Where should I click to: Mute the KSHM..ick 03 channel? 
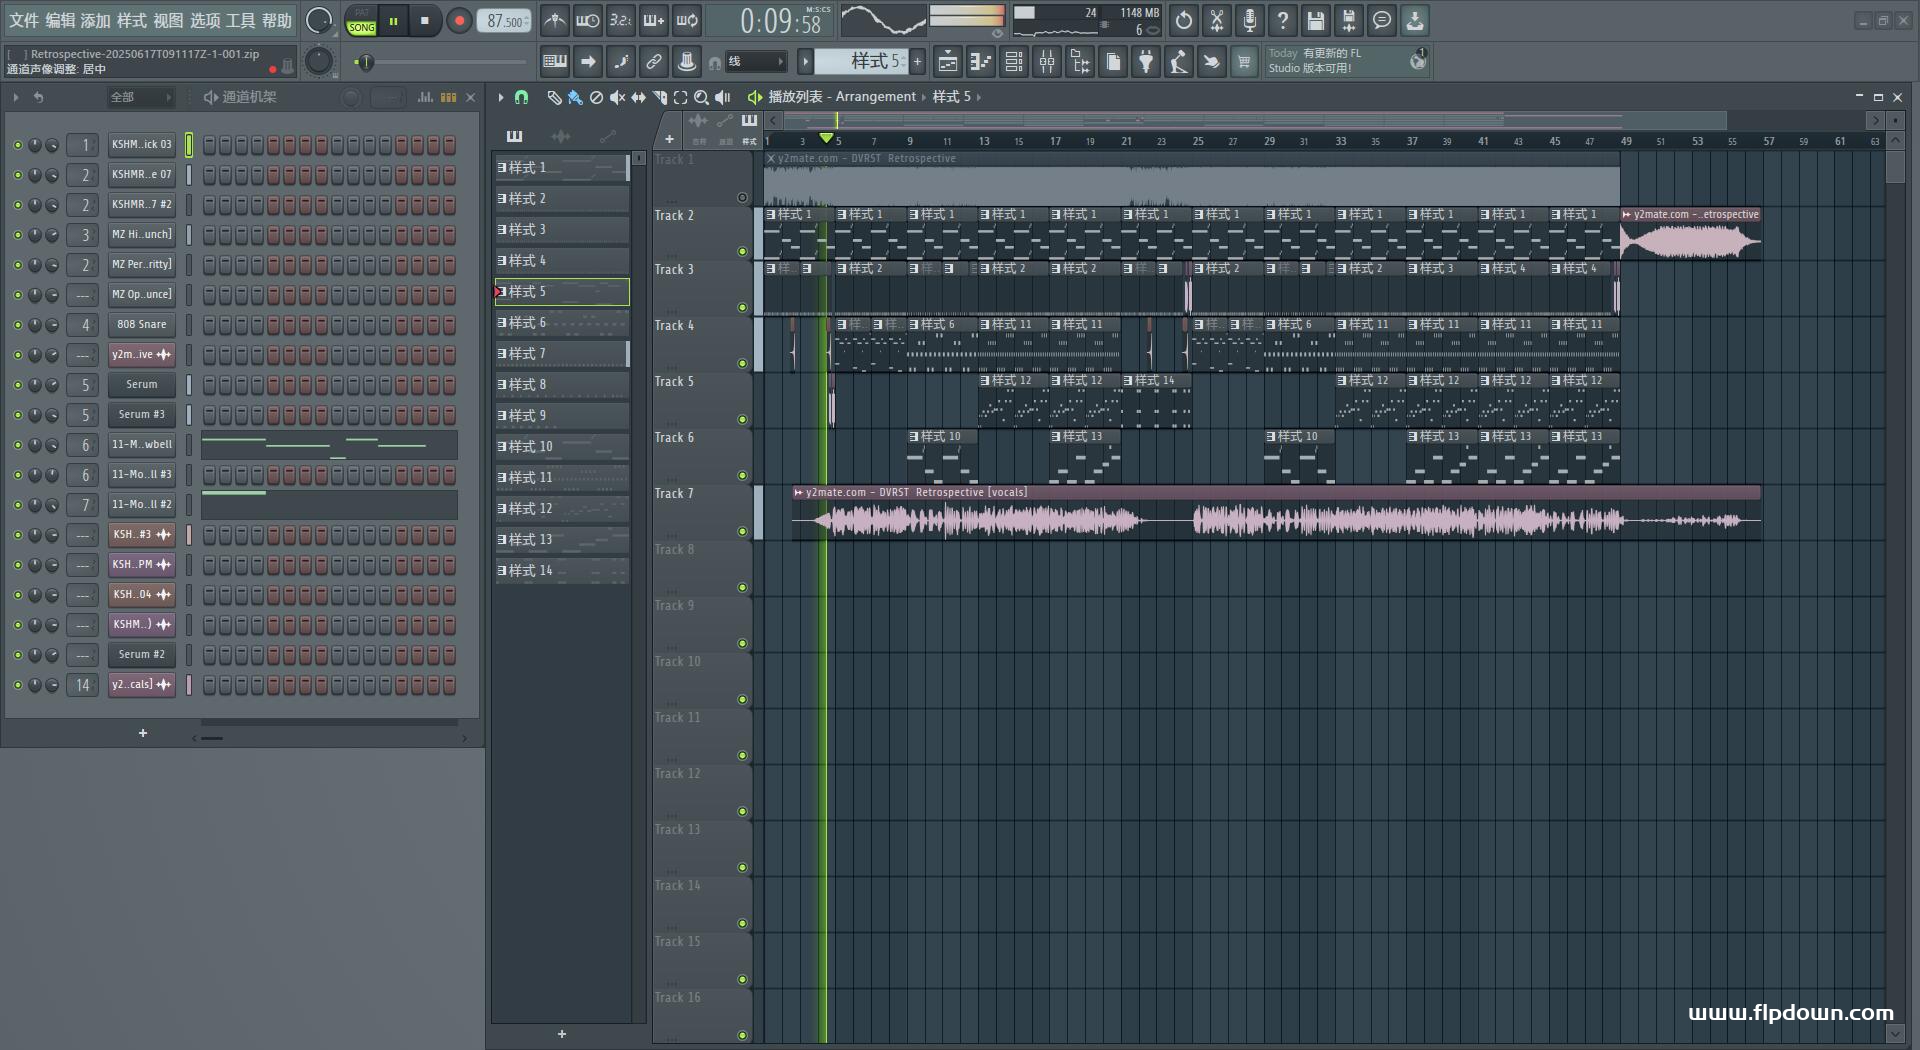[x=17, y=145]
